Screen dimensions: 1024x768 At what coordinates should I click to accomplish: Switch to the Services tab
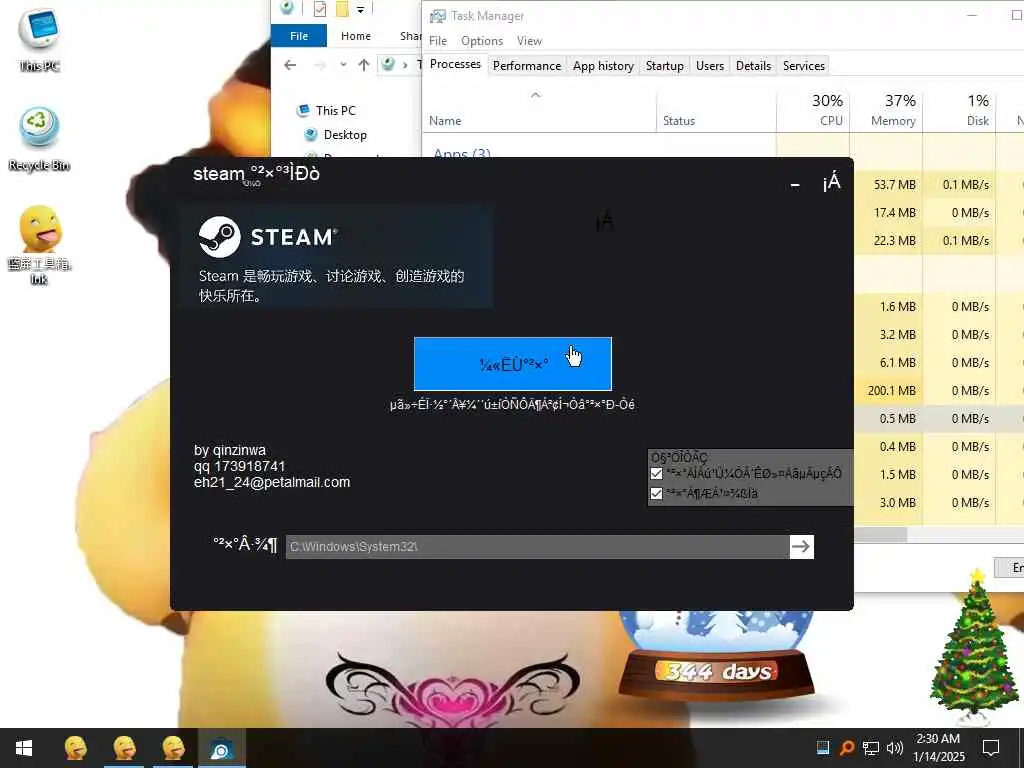pyautogui.click(x=803, y=65)
